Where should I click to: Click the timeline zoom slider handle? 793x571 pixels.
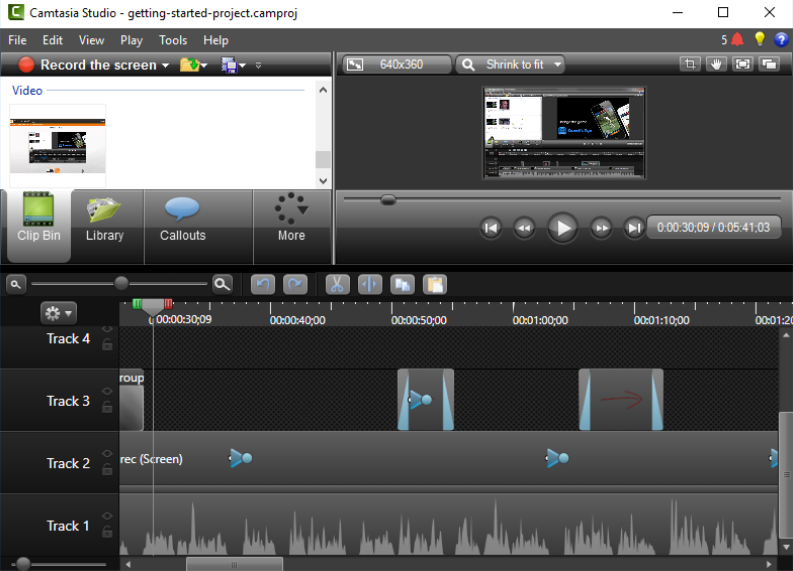tap(121, 283)
